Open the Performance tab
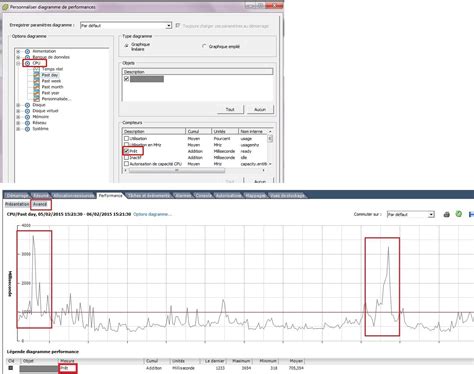Image resolution: width=474 pixels, height=374 pixels. pos(110,196)
